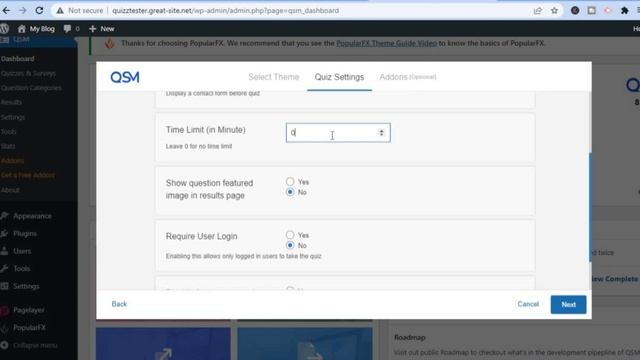This screenshot has width=640, height=360.
Task: Click the Next button
Action: [568, 304]
